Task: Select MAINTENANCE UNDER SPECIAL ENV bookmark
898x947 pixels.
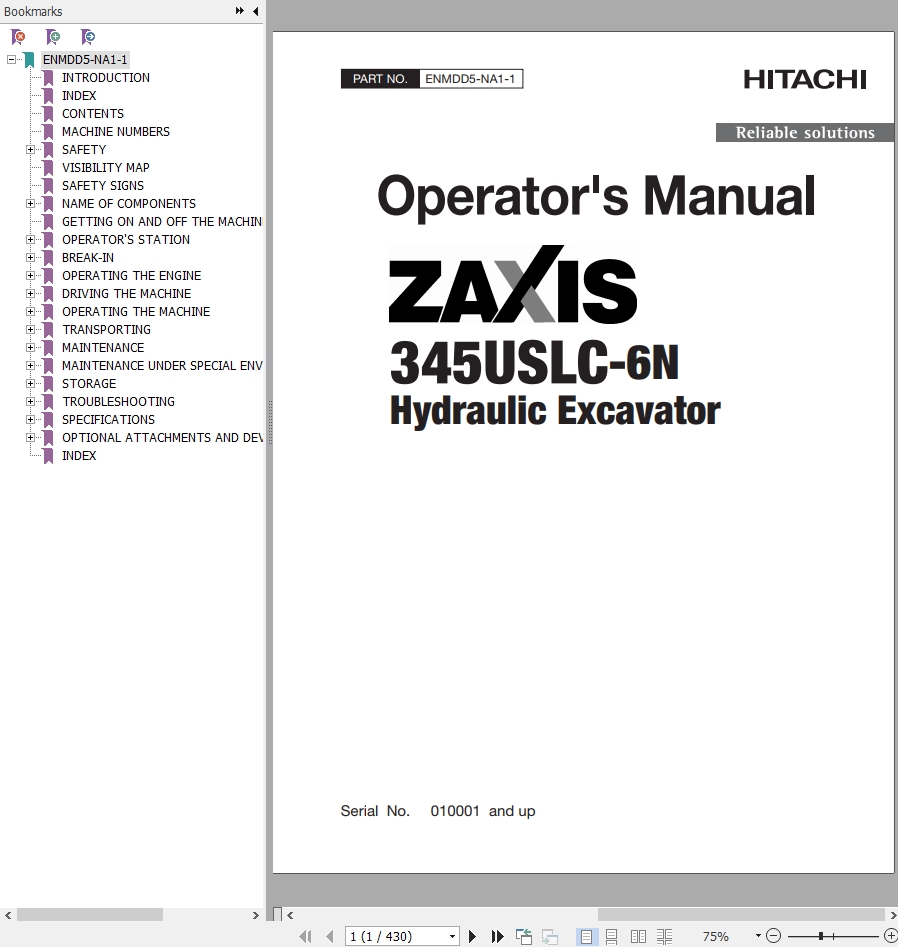Action: point(162,365)
